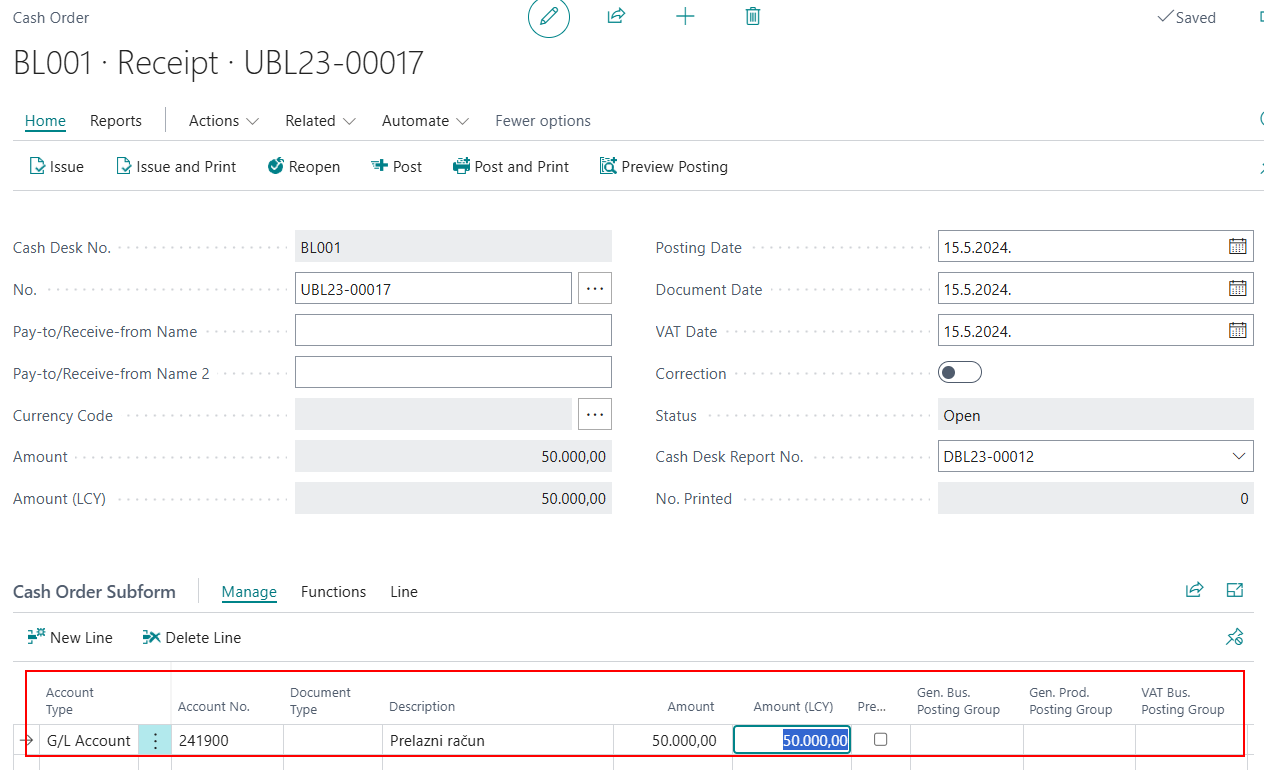Click Pay-to/Receive-from Name 2 input field

coord(453,372)
